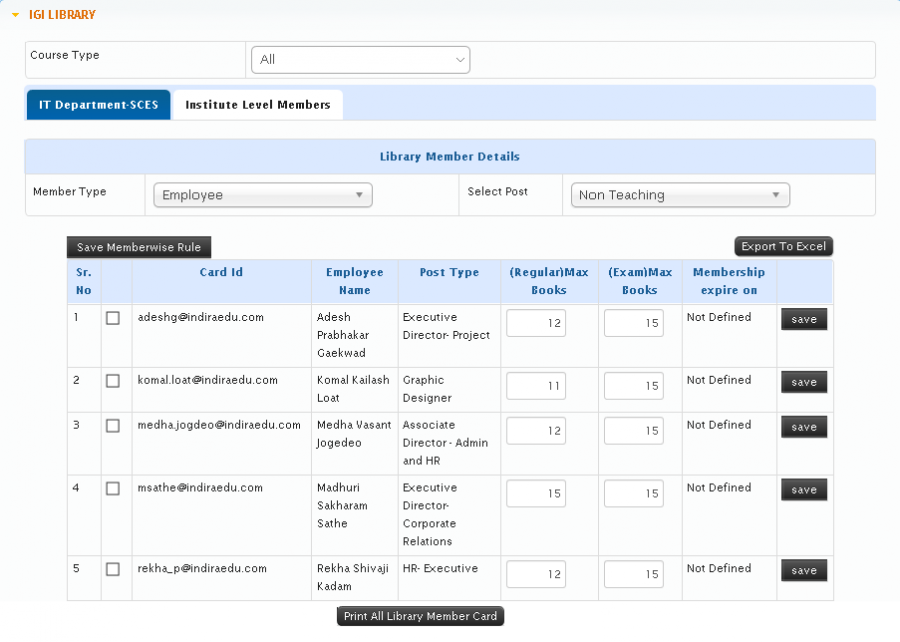The height and width of the screenshot is (642, 900).
Task: Click Export To Excel button
Action: click(783, 247)
